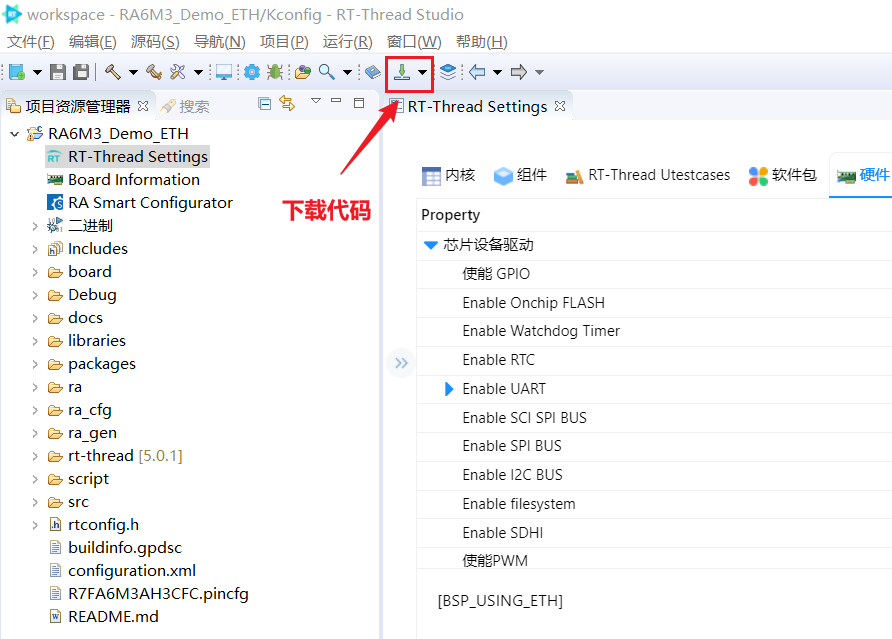Open RA Smart Configurator in project tree
The image size is (892, 639).
coord(150,203)
